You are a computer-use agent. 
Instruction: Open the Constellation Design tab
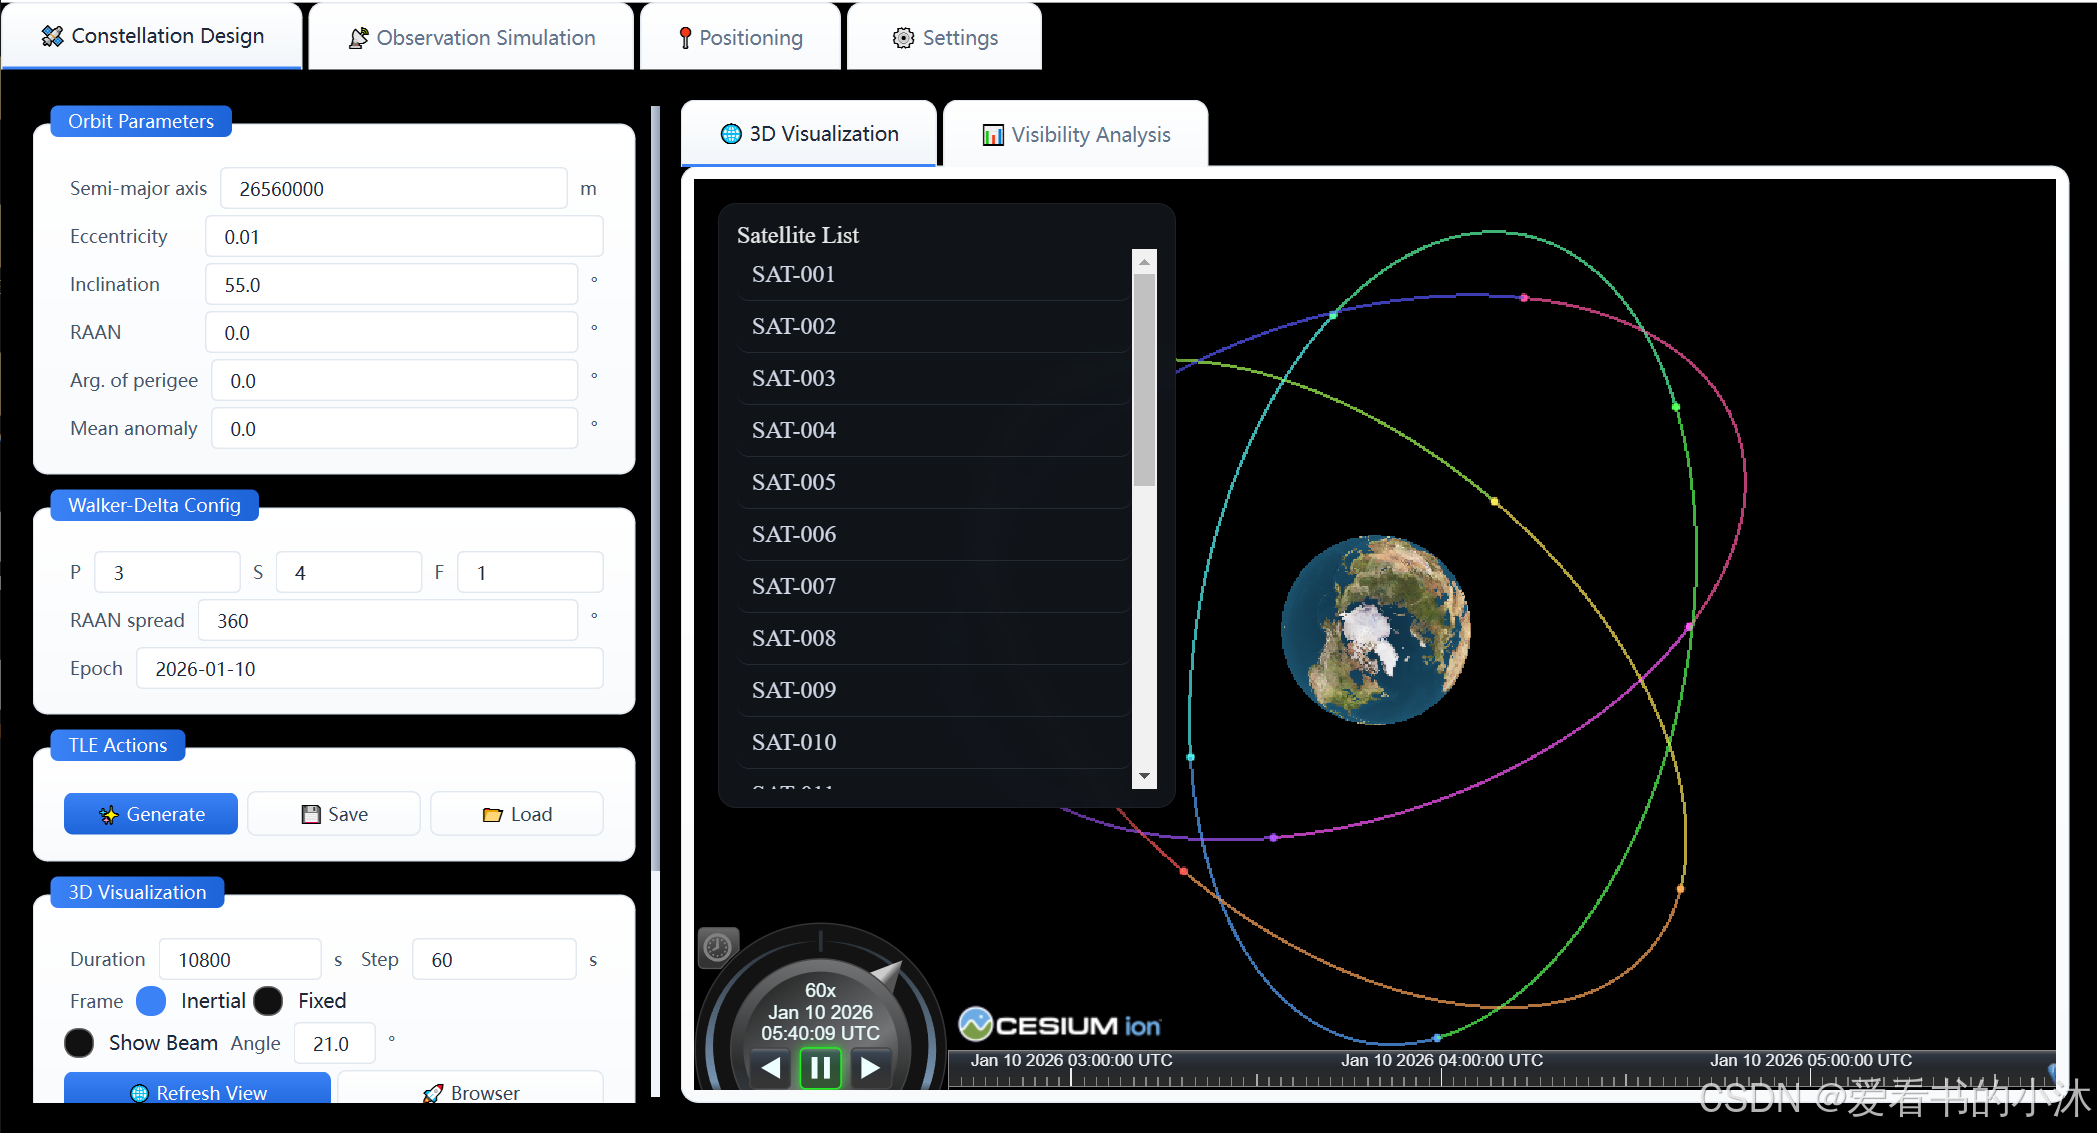[152, 37]
